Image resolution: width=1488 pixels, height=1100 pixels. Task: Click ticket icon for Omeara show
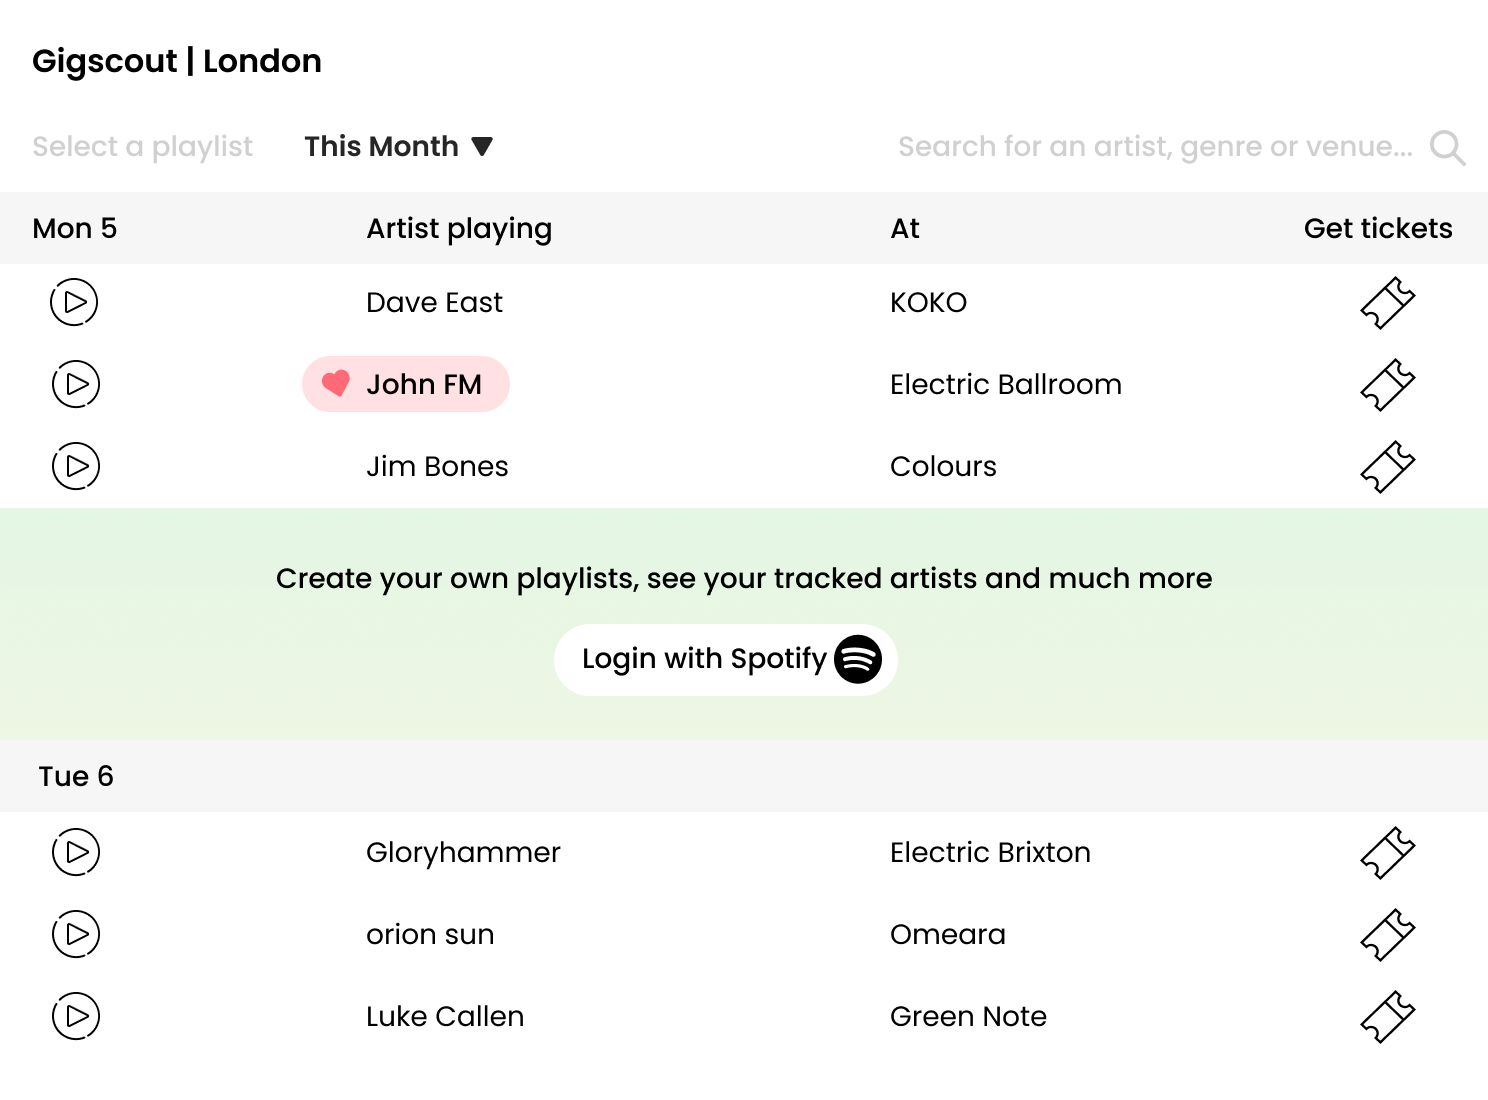tap(1388, 935)
